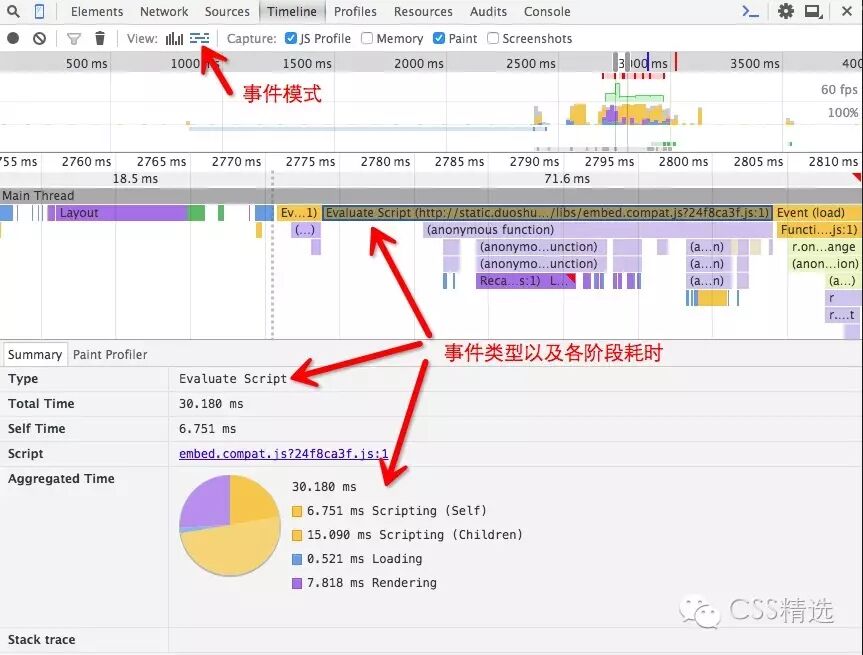Click the aggregated time pie chart
Image resolution: width=863 pixels, height=655 pixels.
230,526
